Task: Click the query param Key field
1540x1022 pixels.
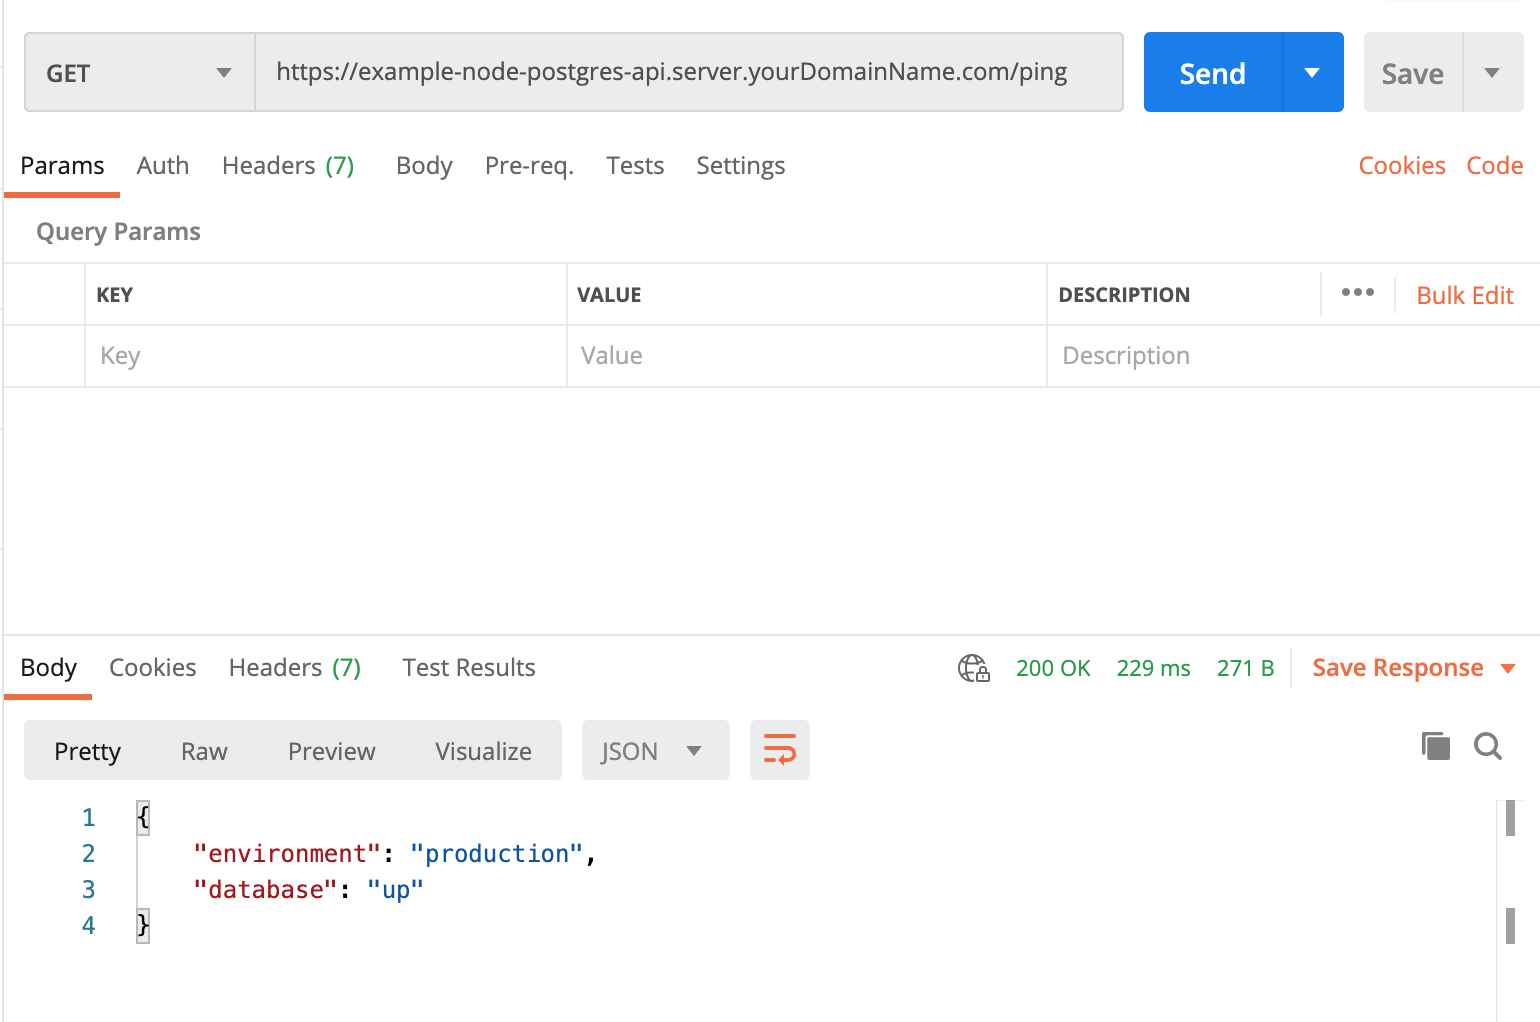Action: coord(325,356)
